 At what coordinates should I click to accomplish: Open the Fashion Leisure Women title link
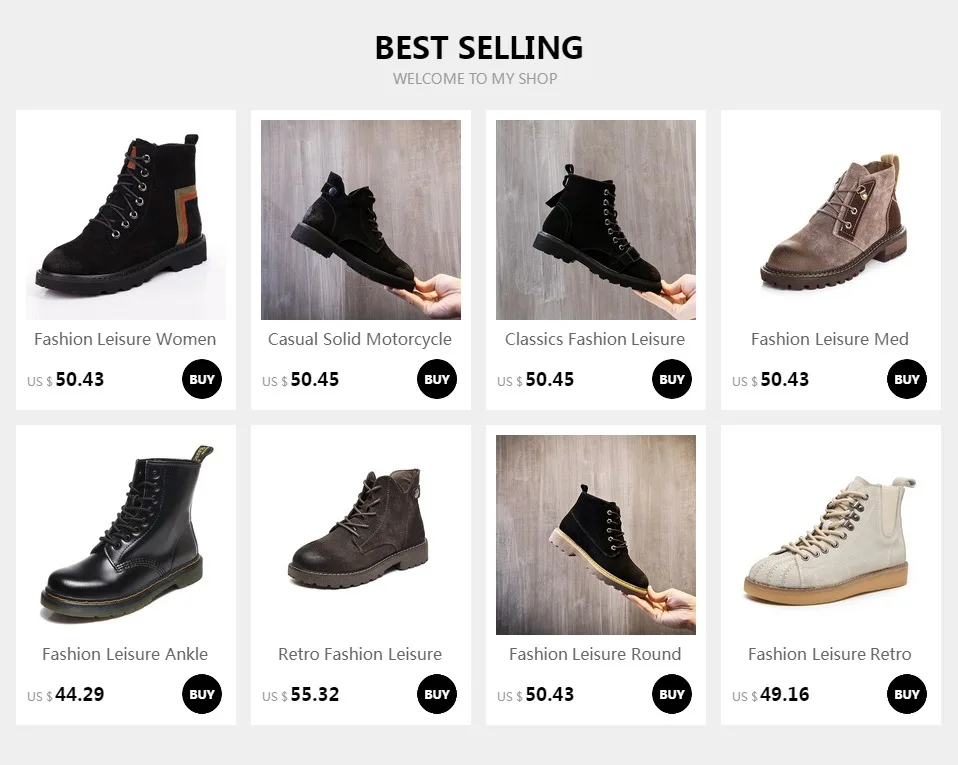coord(125,339)
